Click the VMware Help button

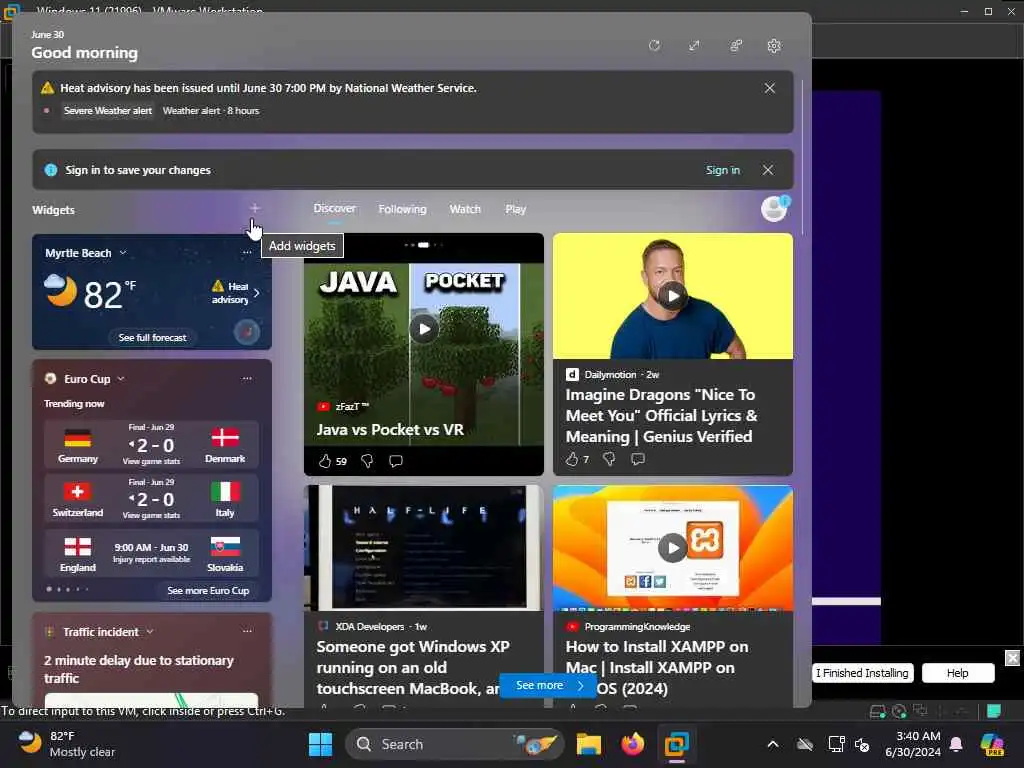click(x=958, y=673)
